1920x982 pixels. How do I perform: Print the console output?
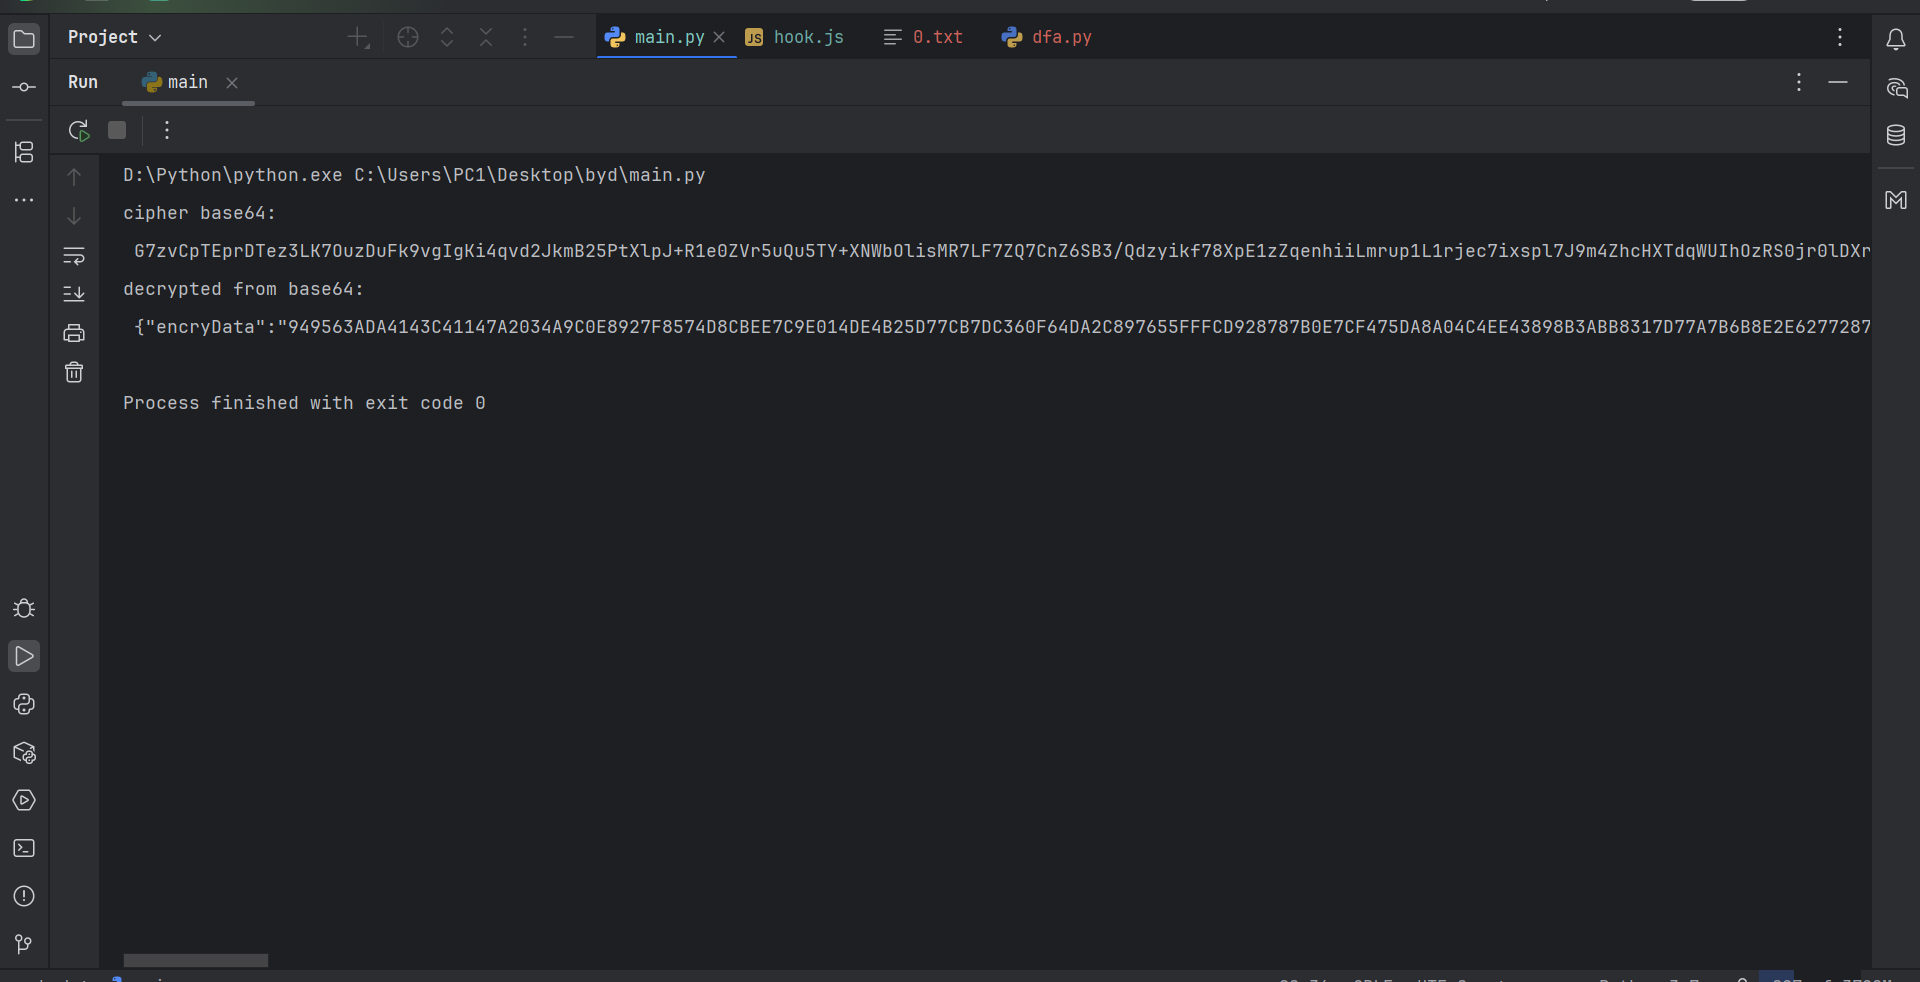[74, 333]
